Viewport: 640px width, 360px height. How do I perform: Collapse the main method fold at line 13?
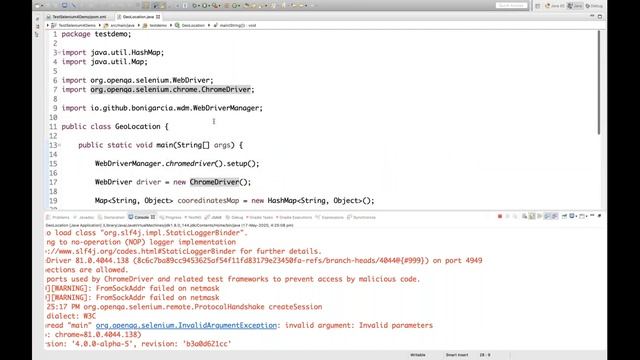[x=59, y=145]
